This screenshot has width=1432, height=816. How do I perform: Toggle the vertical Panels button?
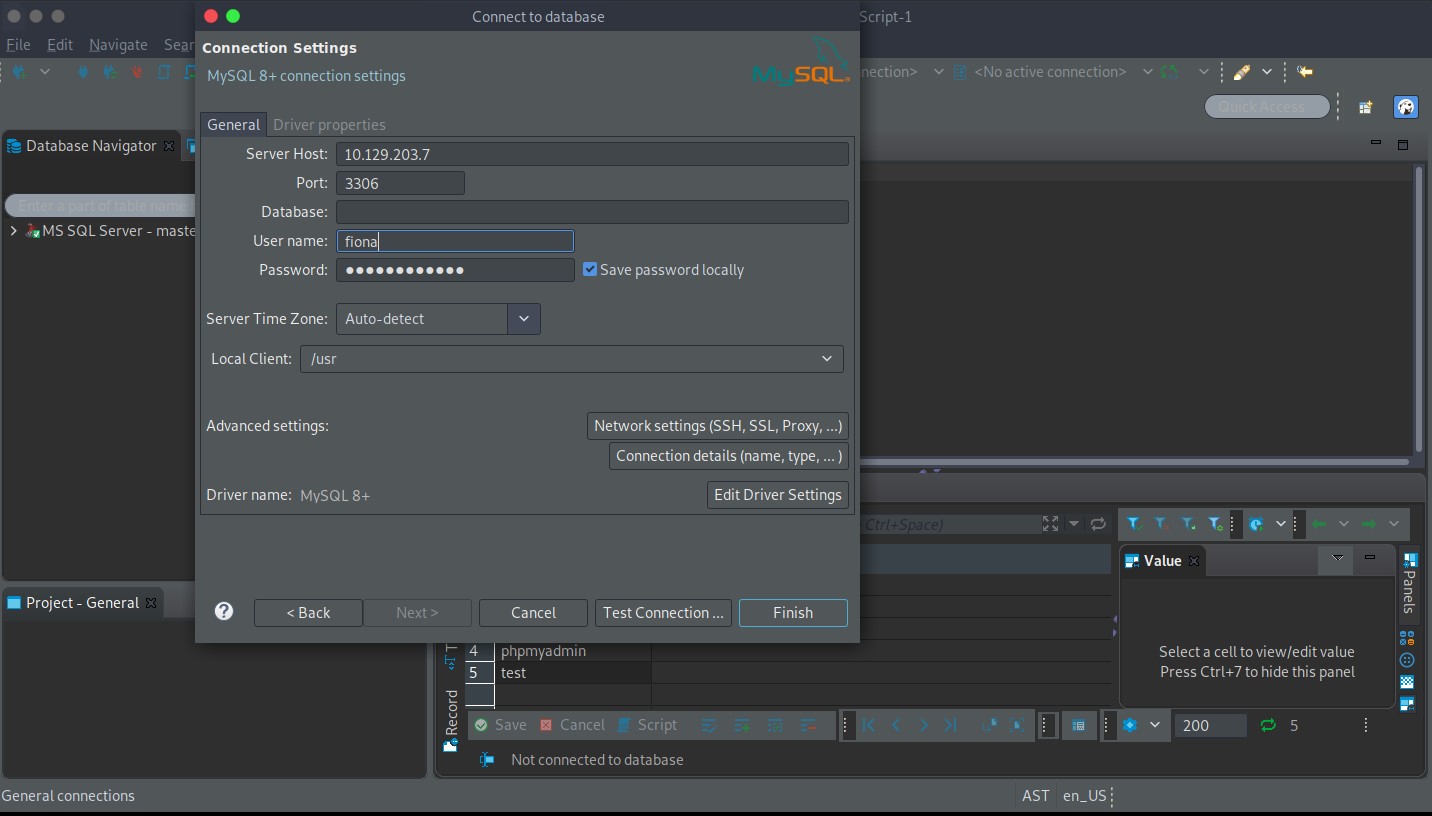tap(1408, 583)
